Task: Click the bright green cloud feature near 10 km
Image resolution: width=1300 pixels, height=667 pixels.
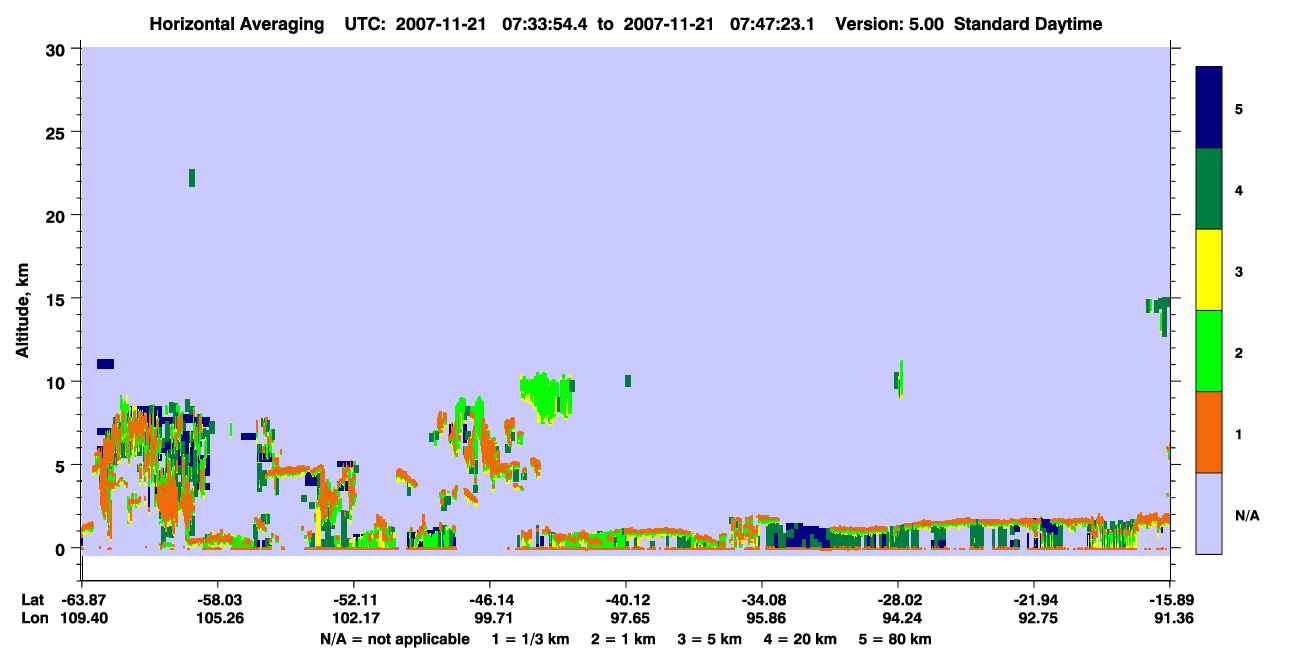Action: pyautogui.click(x=547, y=395)
